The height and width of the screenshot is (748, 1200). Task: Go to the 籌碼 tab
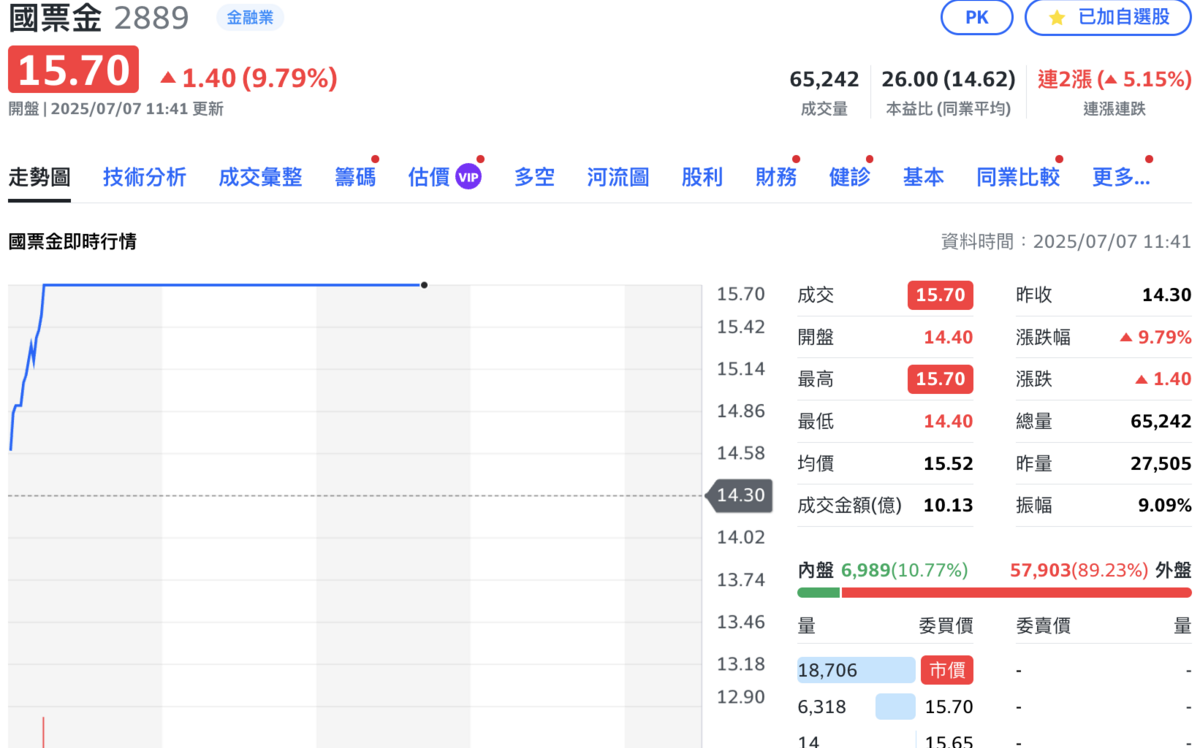point(355,177)
